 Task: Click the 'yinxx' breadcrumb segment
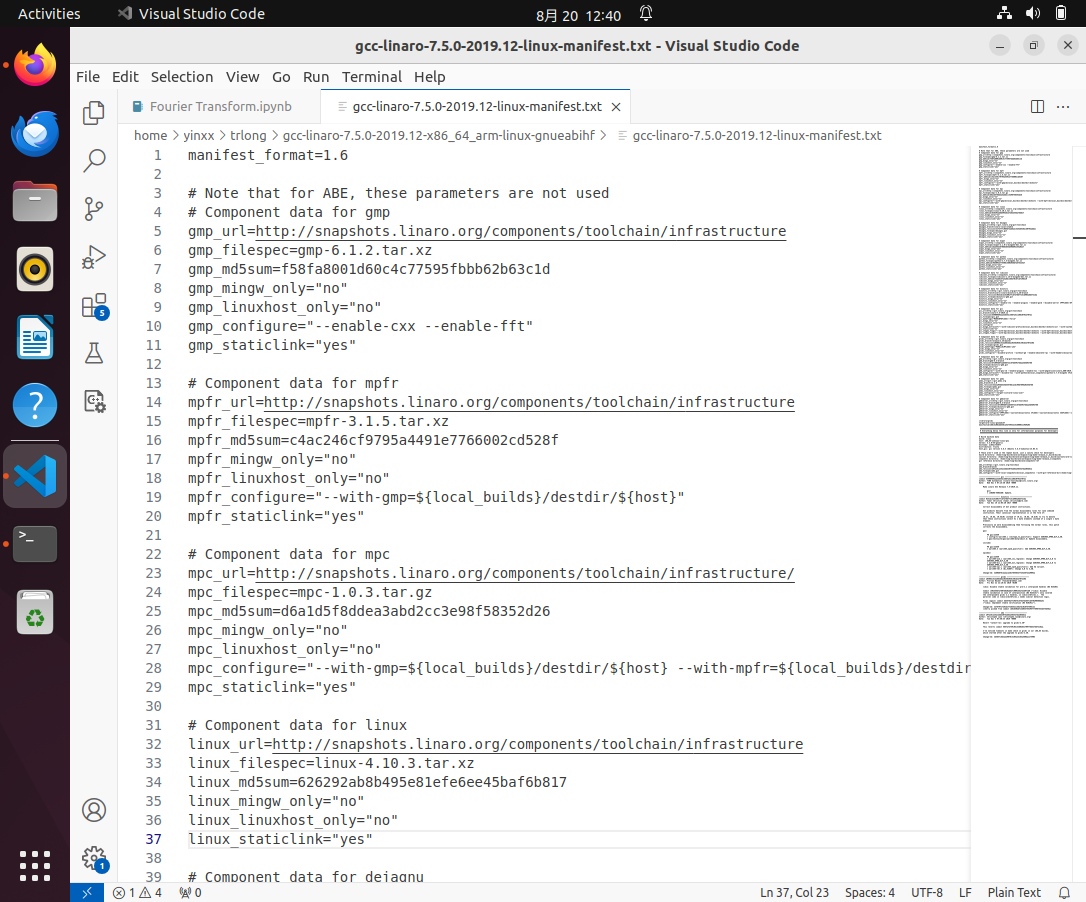click(x=199, y=136)
